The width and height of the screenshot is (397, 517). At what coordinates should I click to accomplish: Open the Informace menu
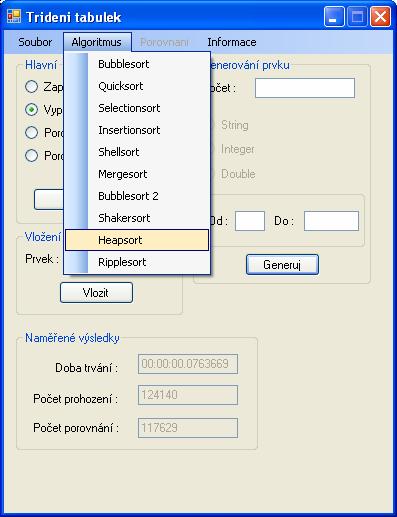tap(232, 42)
